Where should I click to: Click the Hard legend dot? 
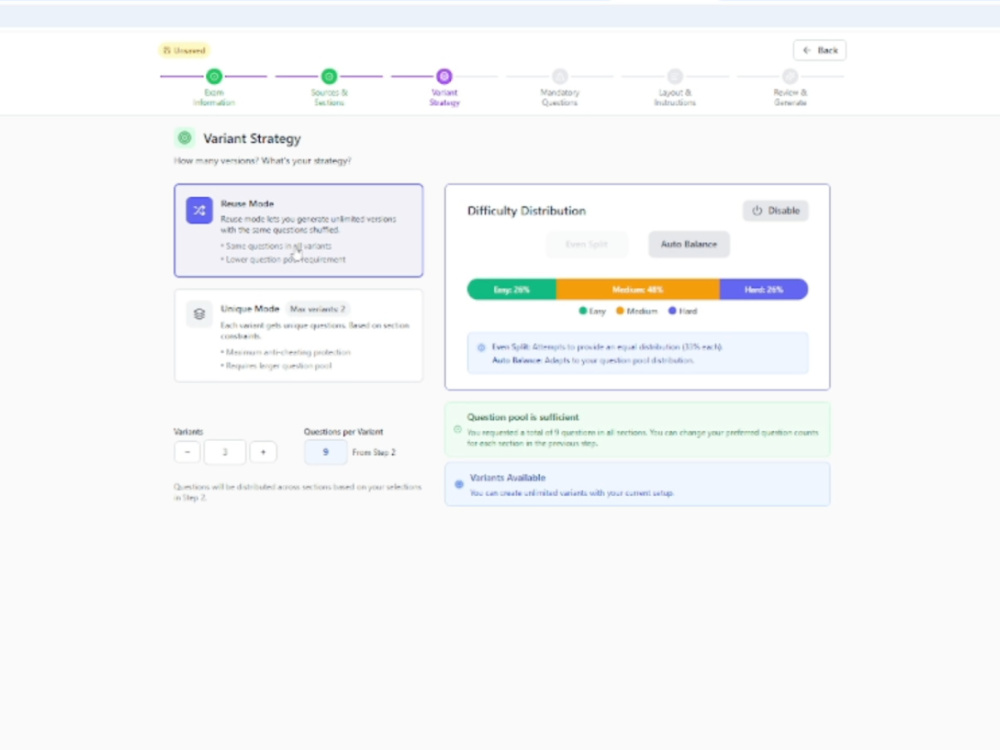click(672, 311)
